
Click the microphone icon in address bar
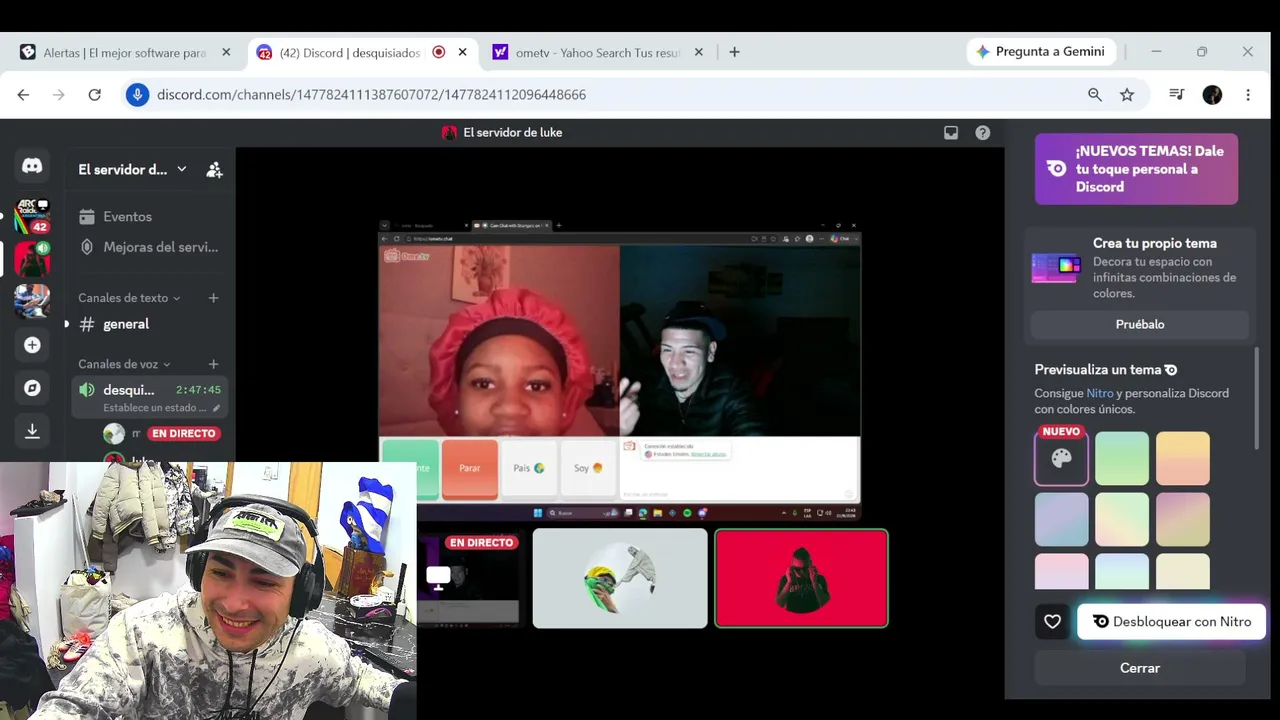coord(138,94)
